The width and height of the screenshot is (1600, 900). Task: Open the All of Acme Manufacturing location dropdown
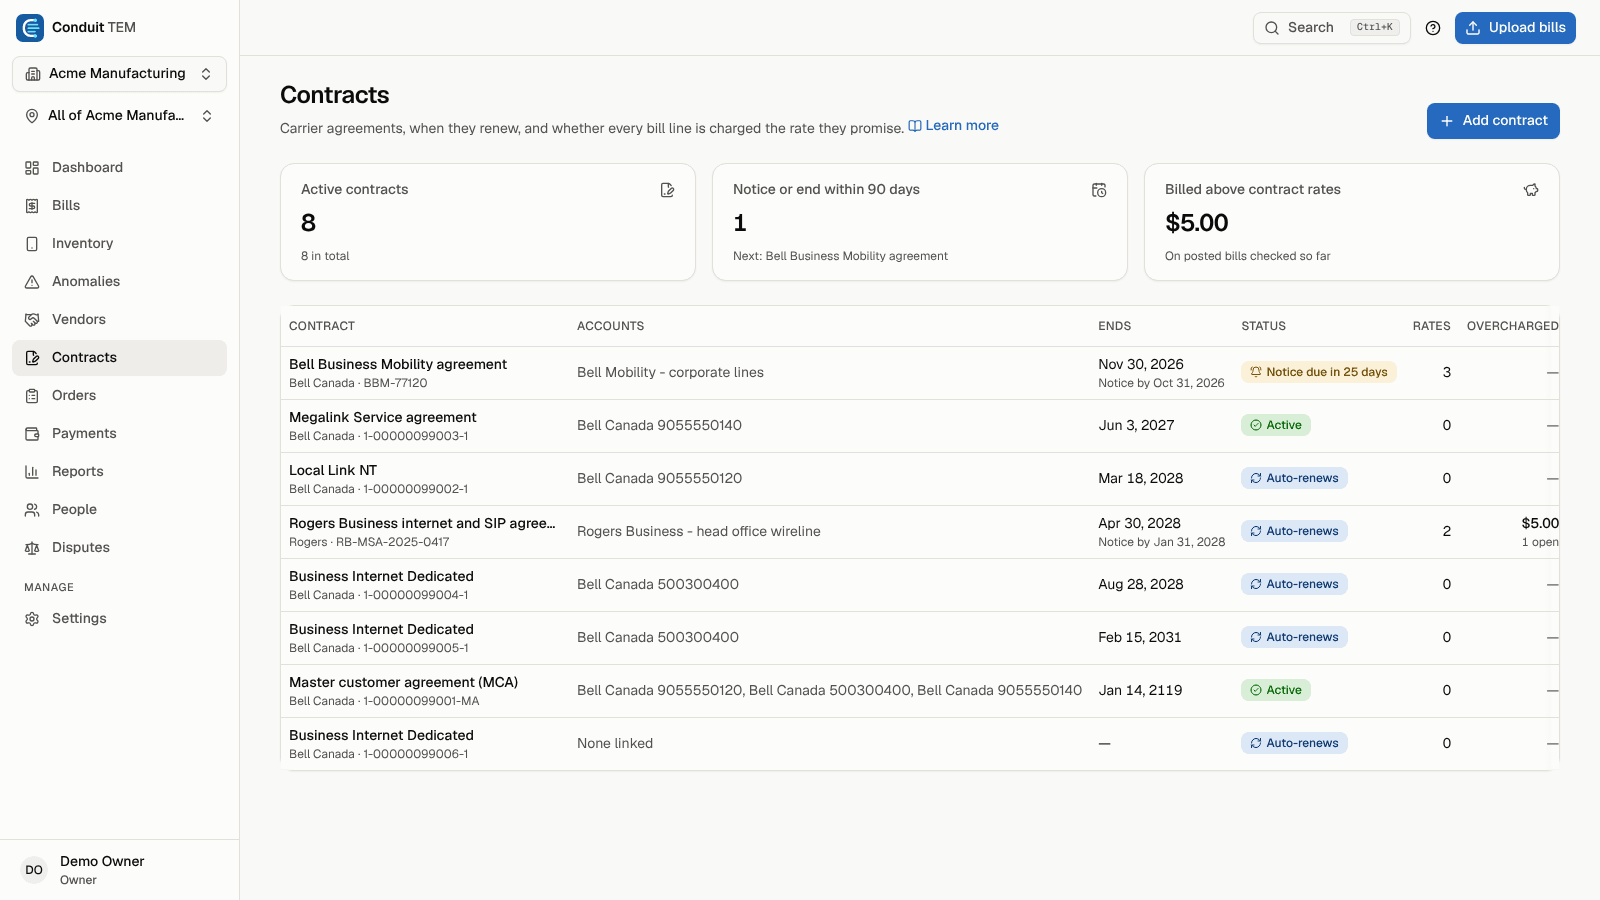(119, 116)
